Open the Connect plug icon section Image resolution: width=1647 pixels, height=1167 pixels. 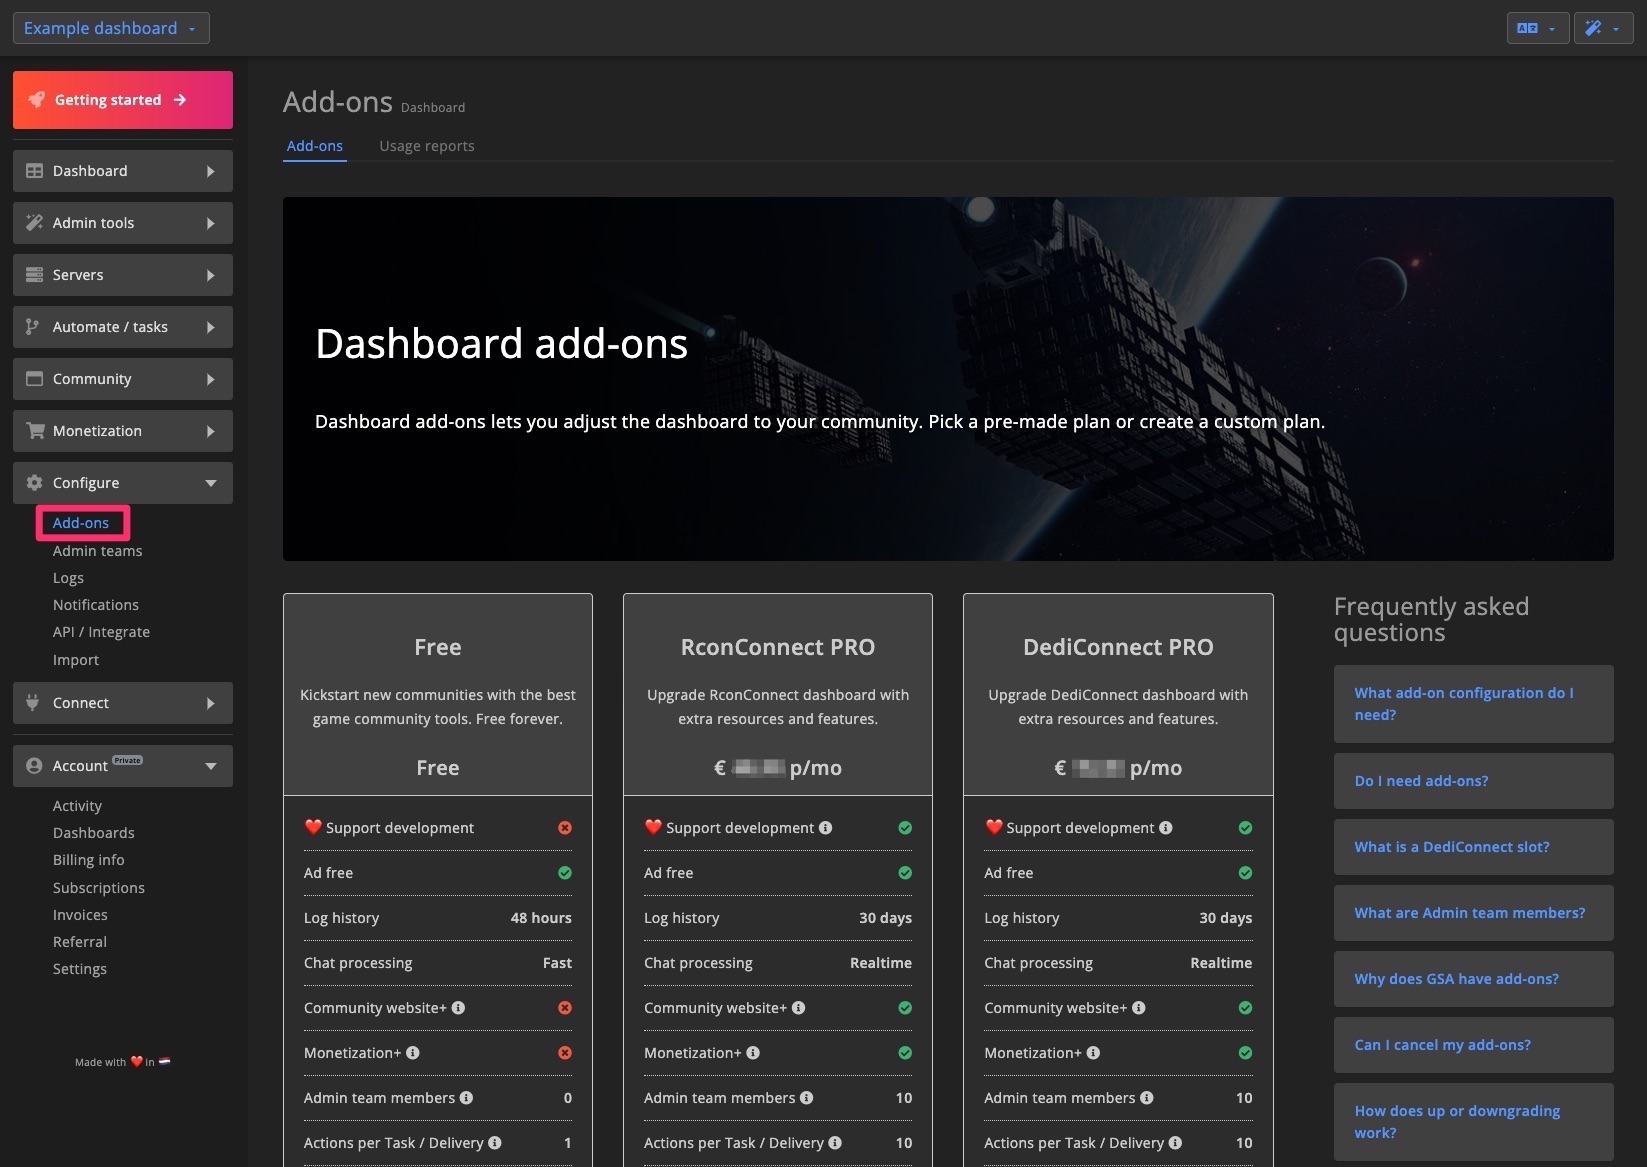(33, 702)
